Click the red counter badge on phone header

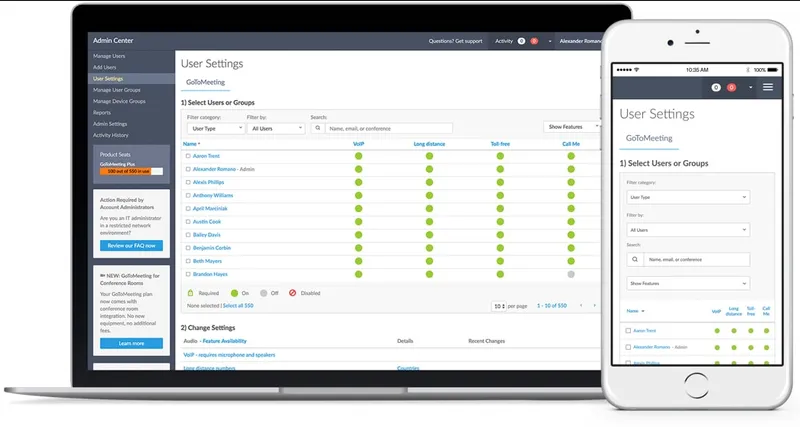(x=731, y=87)
